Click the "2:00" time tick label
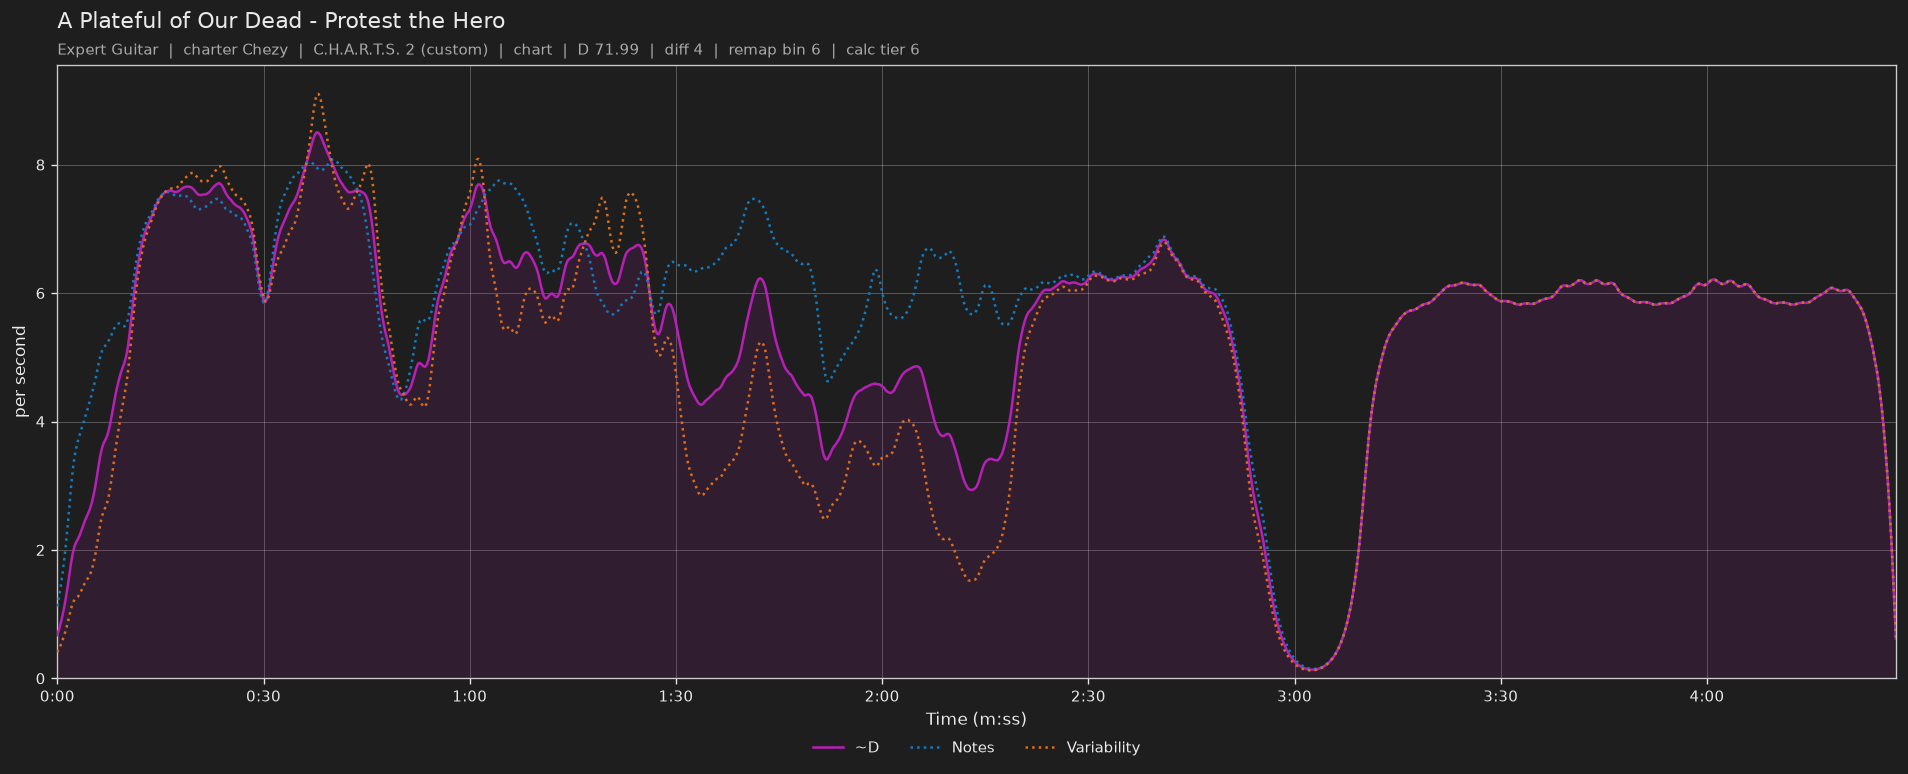 click(x=882, y=696)
